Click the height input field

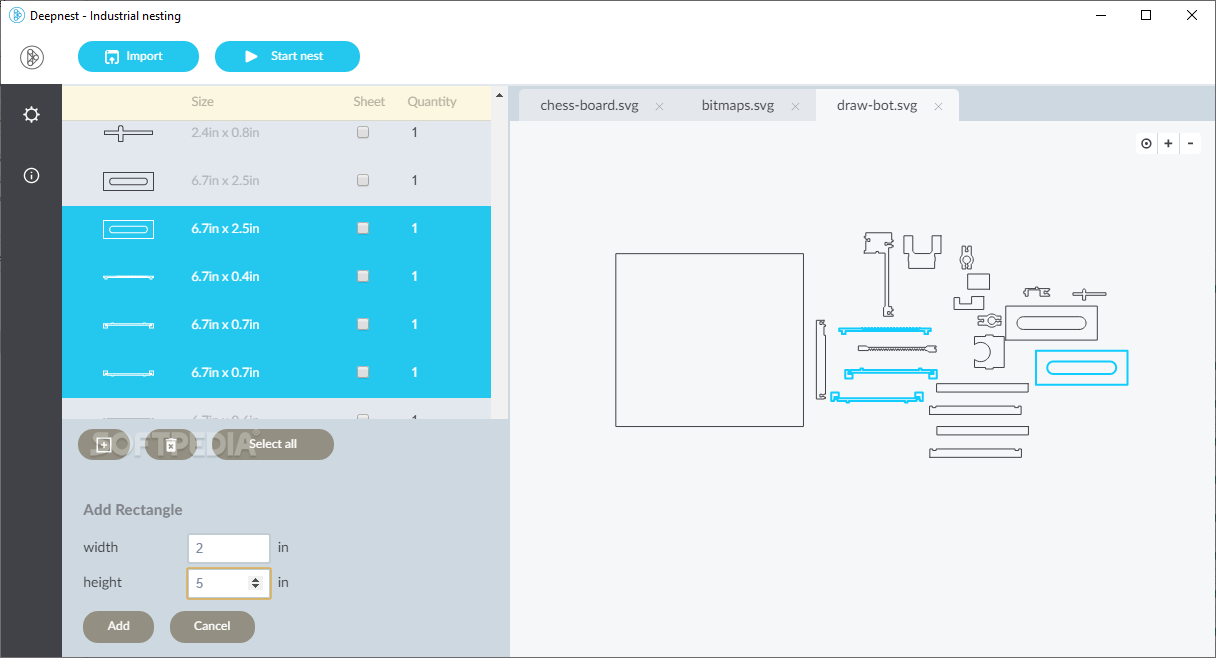229,583
